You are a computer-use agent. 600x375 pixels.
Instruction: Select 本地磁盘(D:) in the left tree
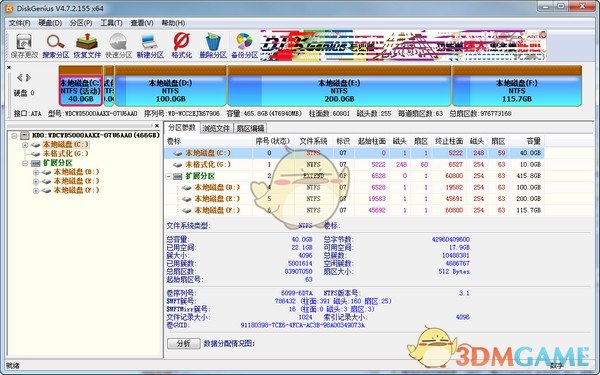pos(77,172)
